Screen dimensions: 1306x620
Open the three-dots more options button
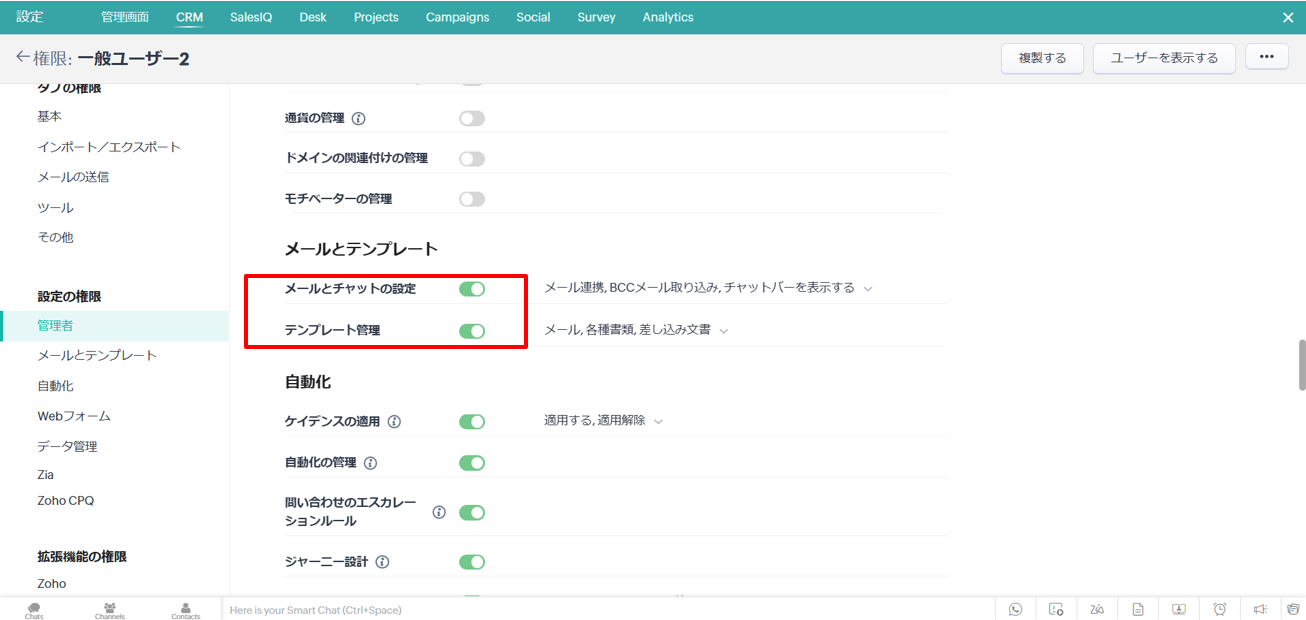point(1267,57)
